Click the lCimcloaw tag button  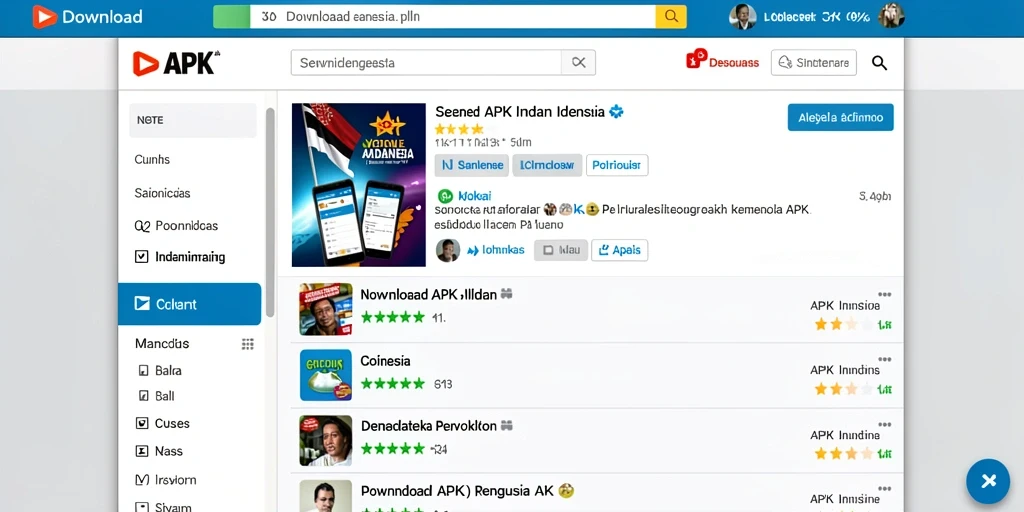[547, 165]
